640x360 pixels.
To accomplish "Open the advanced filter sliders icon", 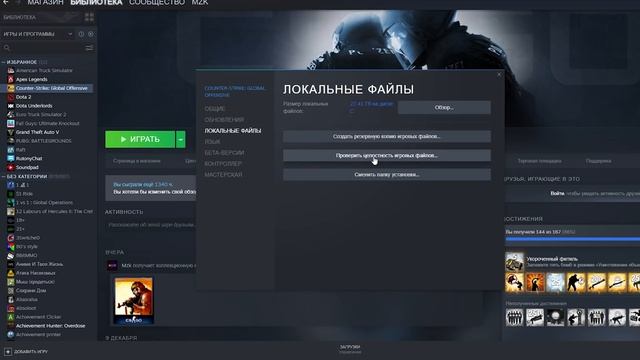I will (89, 48).
